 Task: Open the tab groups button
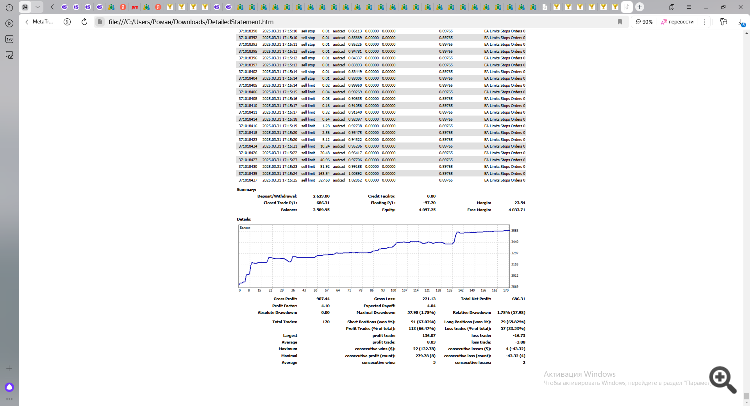coord(25,7)
